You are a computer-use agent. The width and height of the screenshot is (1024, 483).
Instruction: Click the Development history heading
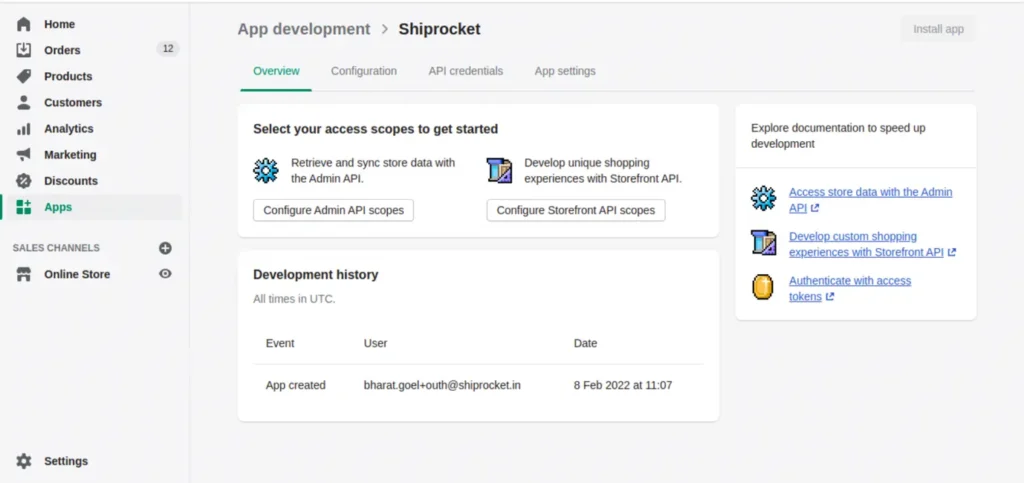(315, 275)
